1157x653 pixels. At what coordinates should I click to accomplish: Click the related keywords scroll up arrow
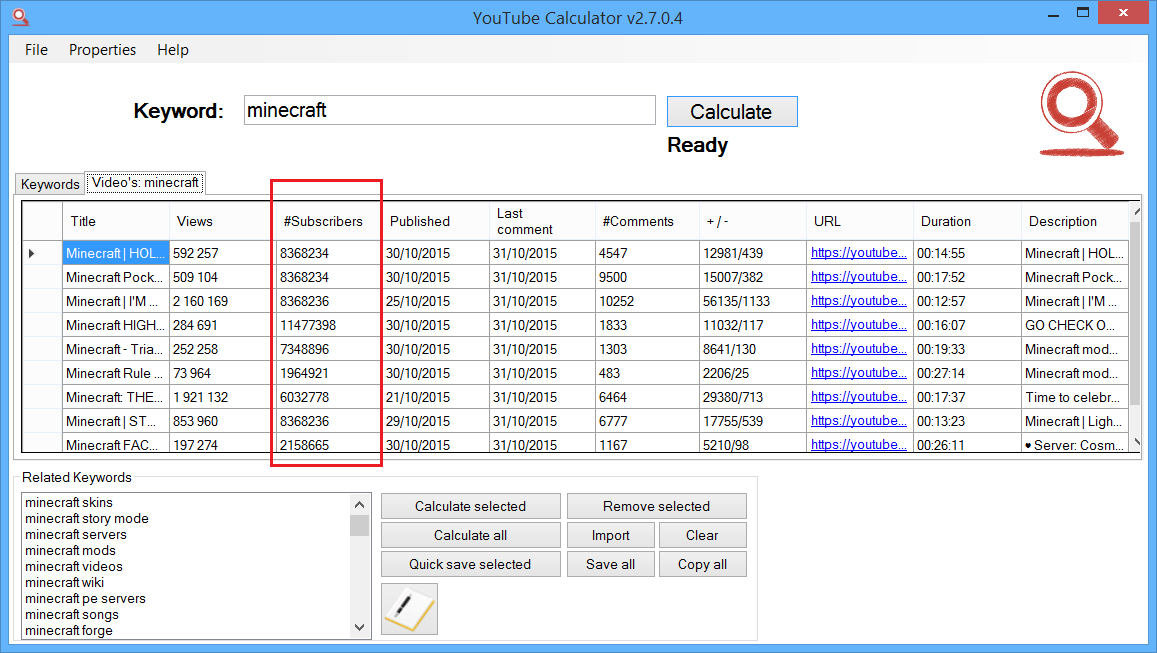point(359,505)
